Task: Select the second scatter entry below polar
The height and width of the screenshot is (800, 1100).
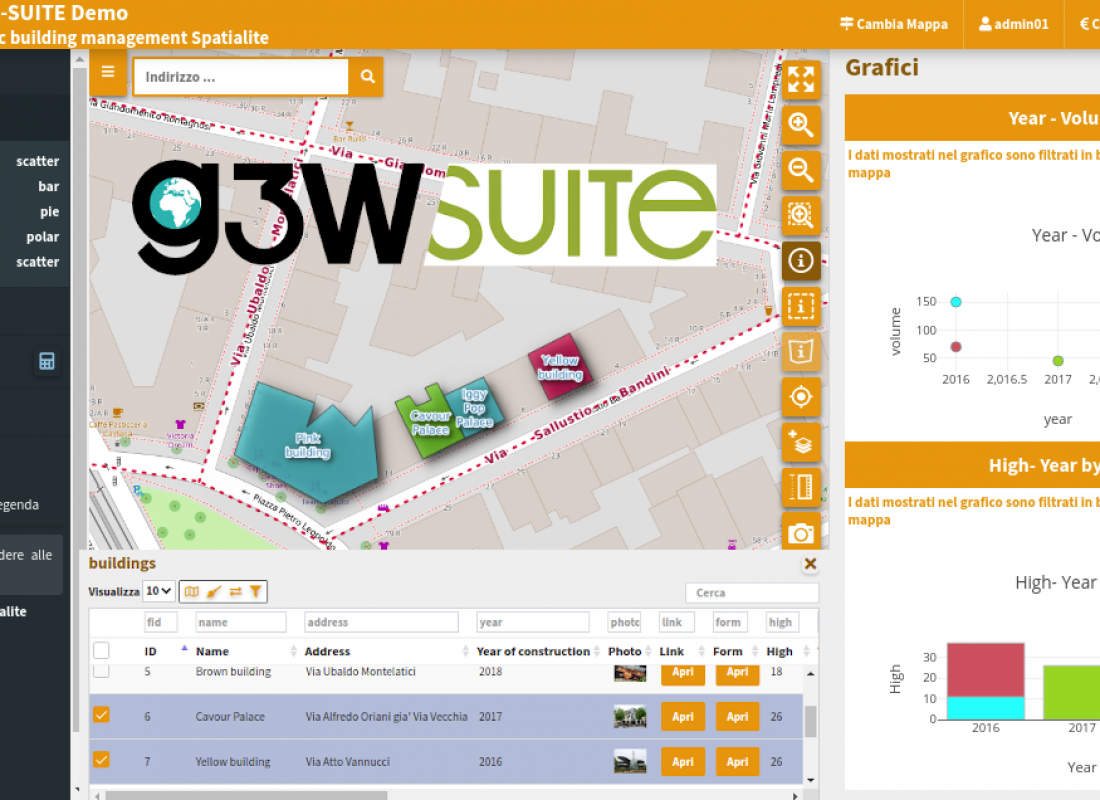Action: coord(37,262)
